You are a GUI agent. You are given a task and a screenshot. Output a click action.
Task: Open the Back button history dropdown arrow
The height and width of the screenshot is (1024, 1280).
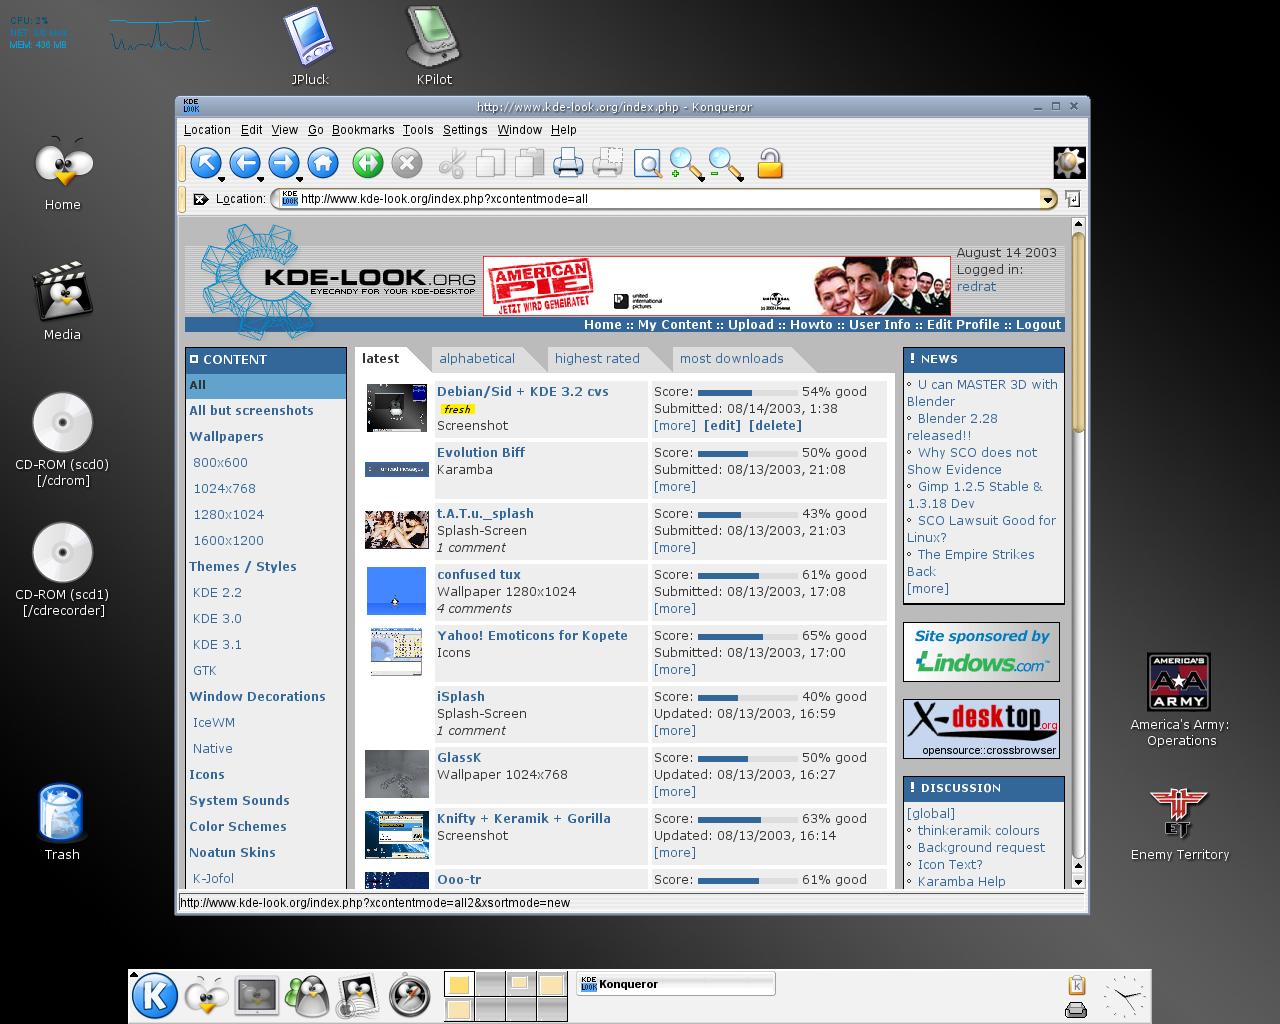(x=260, y=179)
